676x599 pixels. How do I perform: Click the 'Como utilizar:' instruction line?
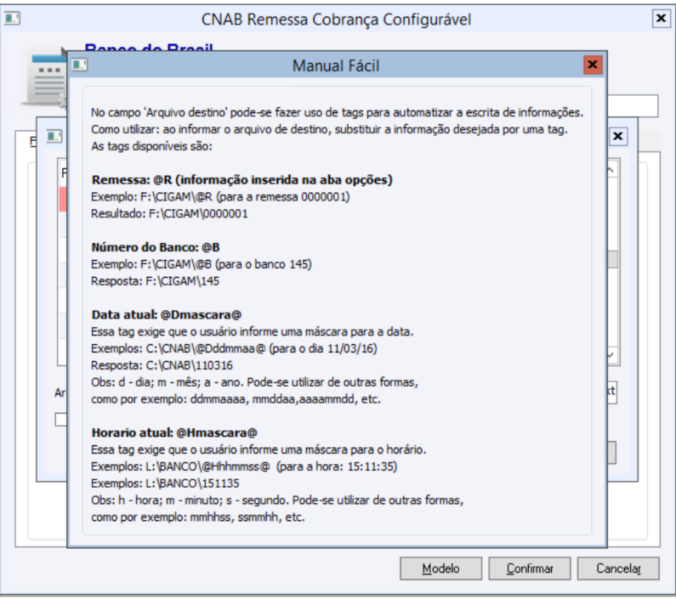(x=329, y=129)
